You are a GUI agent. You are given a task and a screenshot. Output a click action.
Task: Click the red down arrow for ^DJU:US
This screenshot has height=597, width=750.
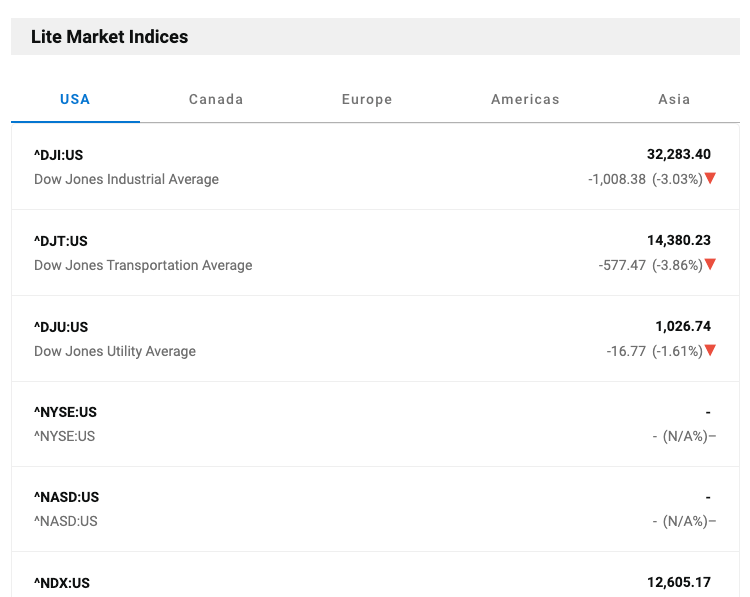(710, 351)
